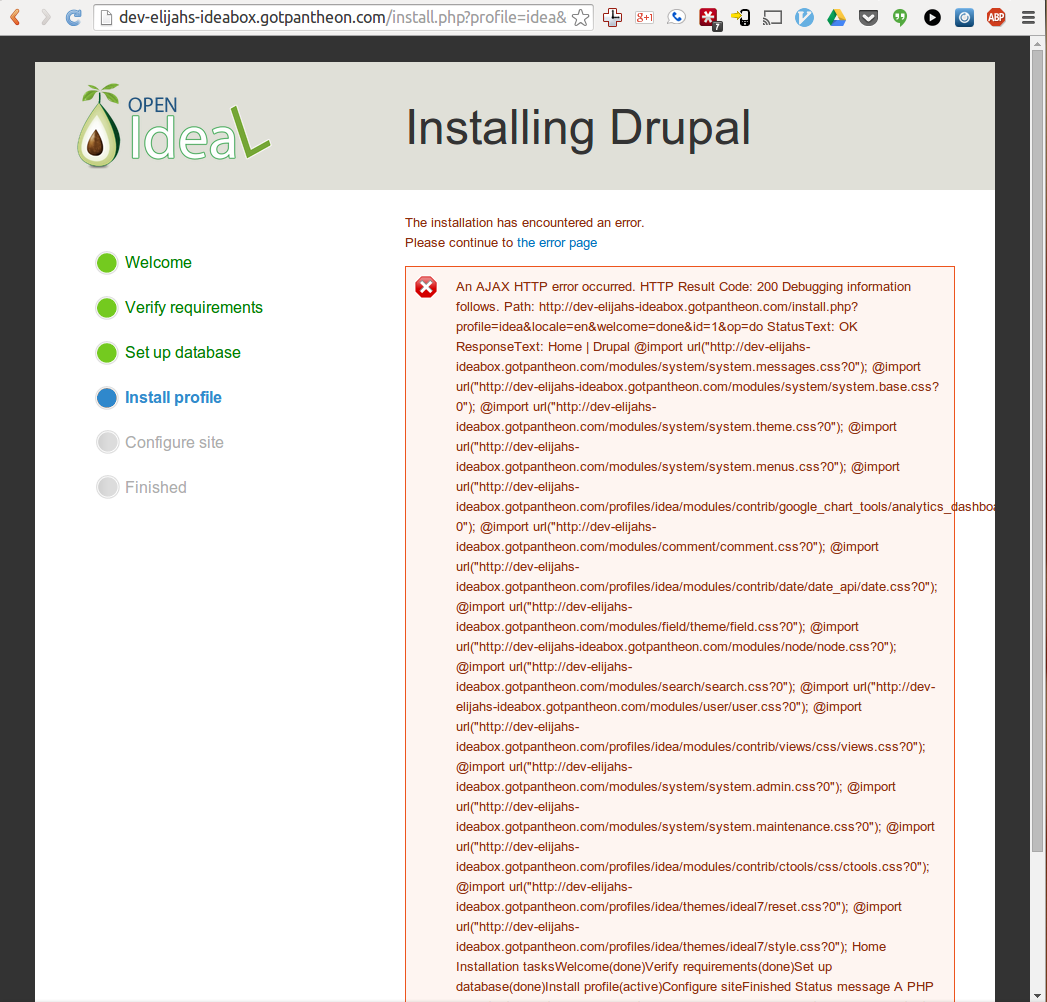Click the vertical scrollbar thumb
The image size is (1047, 1002).
1037,451
